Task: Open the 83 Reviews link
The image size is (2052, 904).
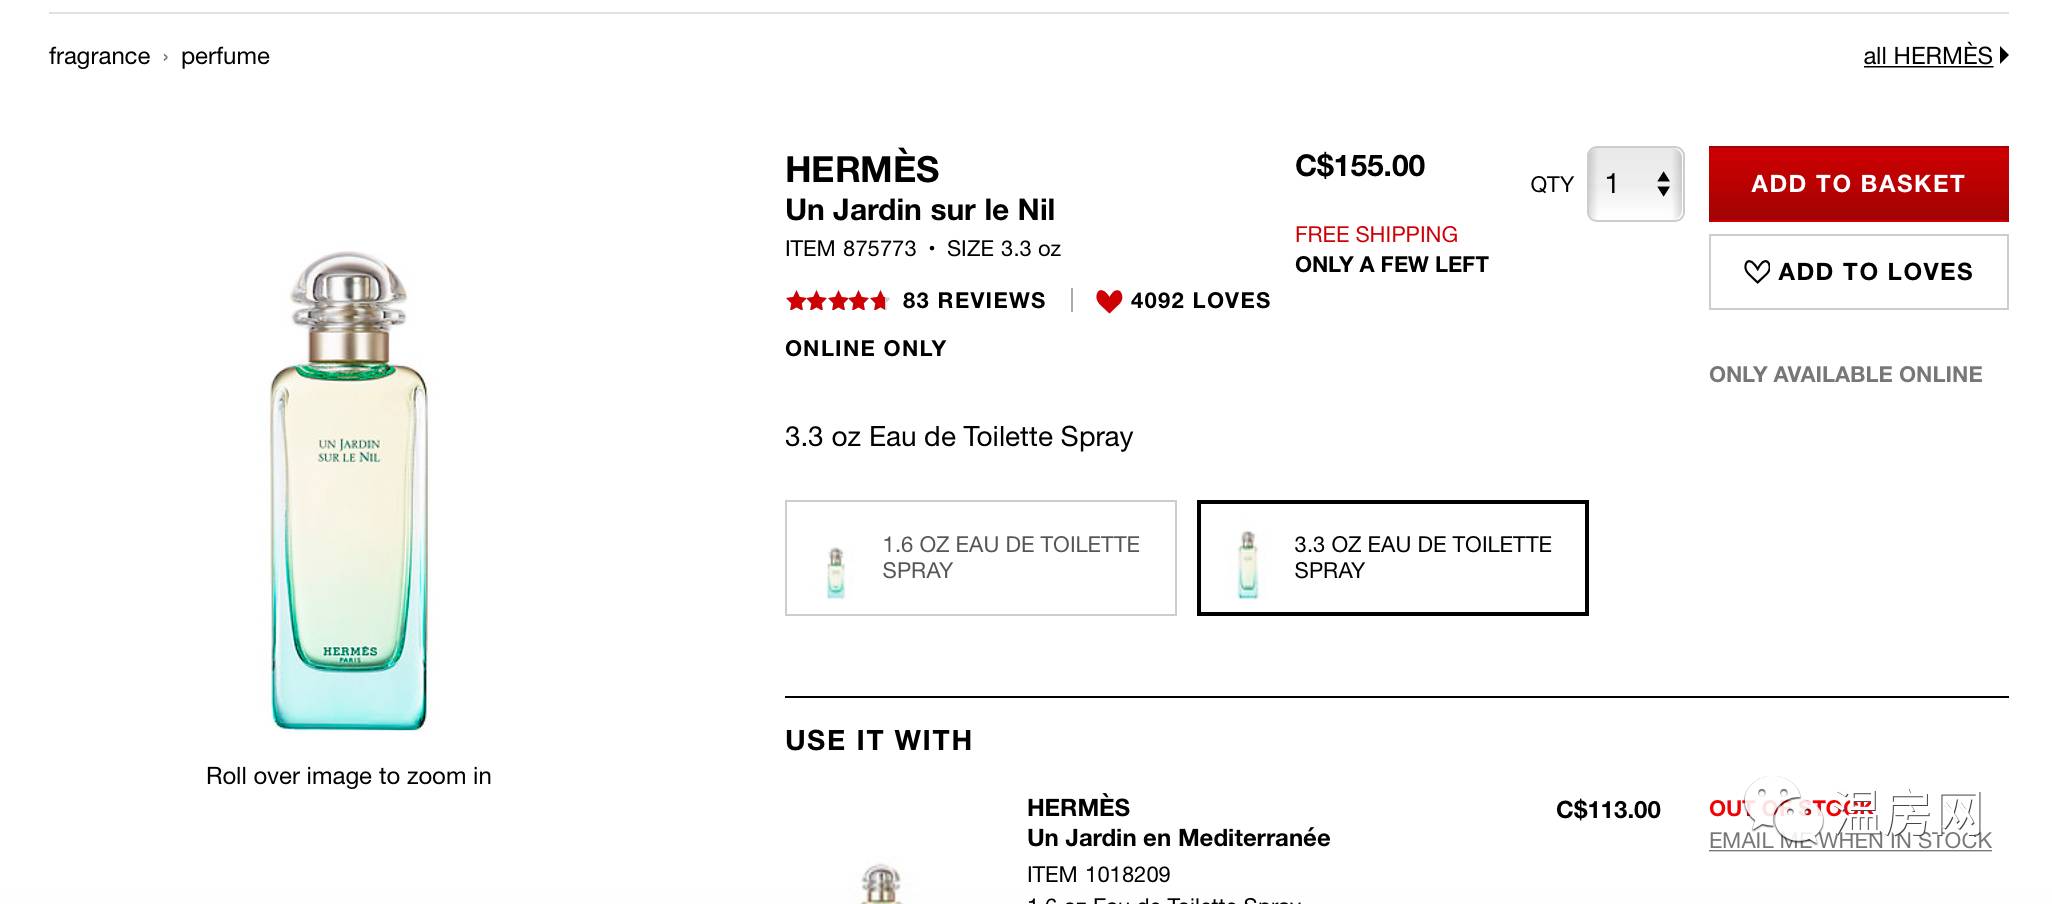Action: coord(973,301)
